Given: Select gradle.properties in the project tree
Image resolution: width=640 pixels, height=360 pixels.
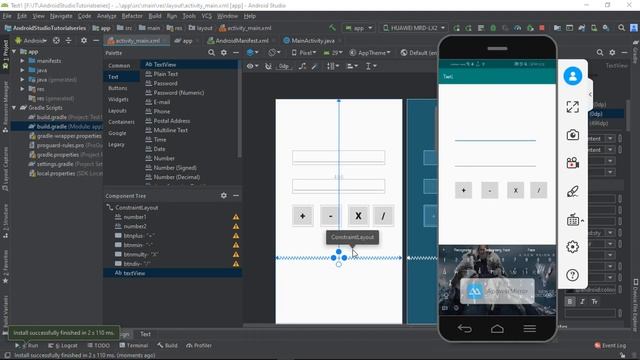Looking at the screenshot, I should coord(65,155).
